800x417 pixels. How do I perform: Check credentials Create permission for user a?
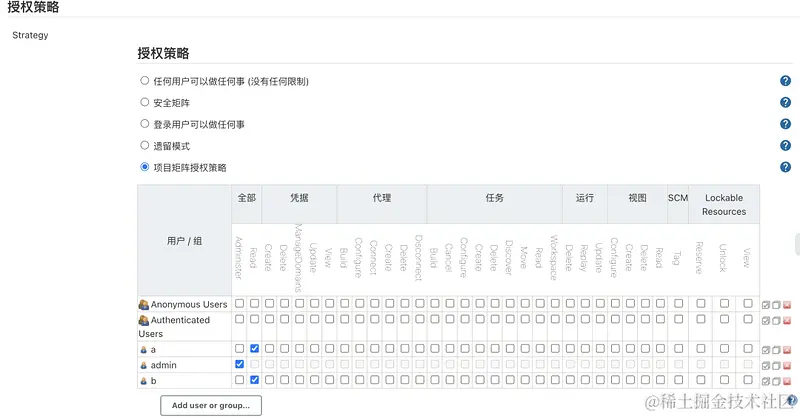(269, 349)
